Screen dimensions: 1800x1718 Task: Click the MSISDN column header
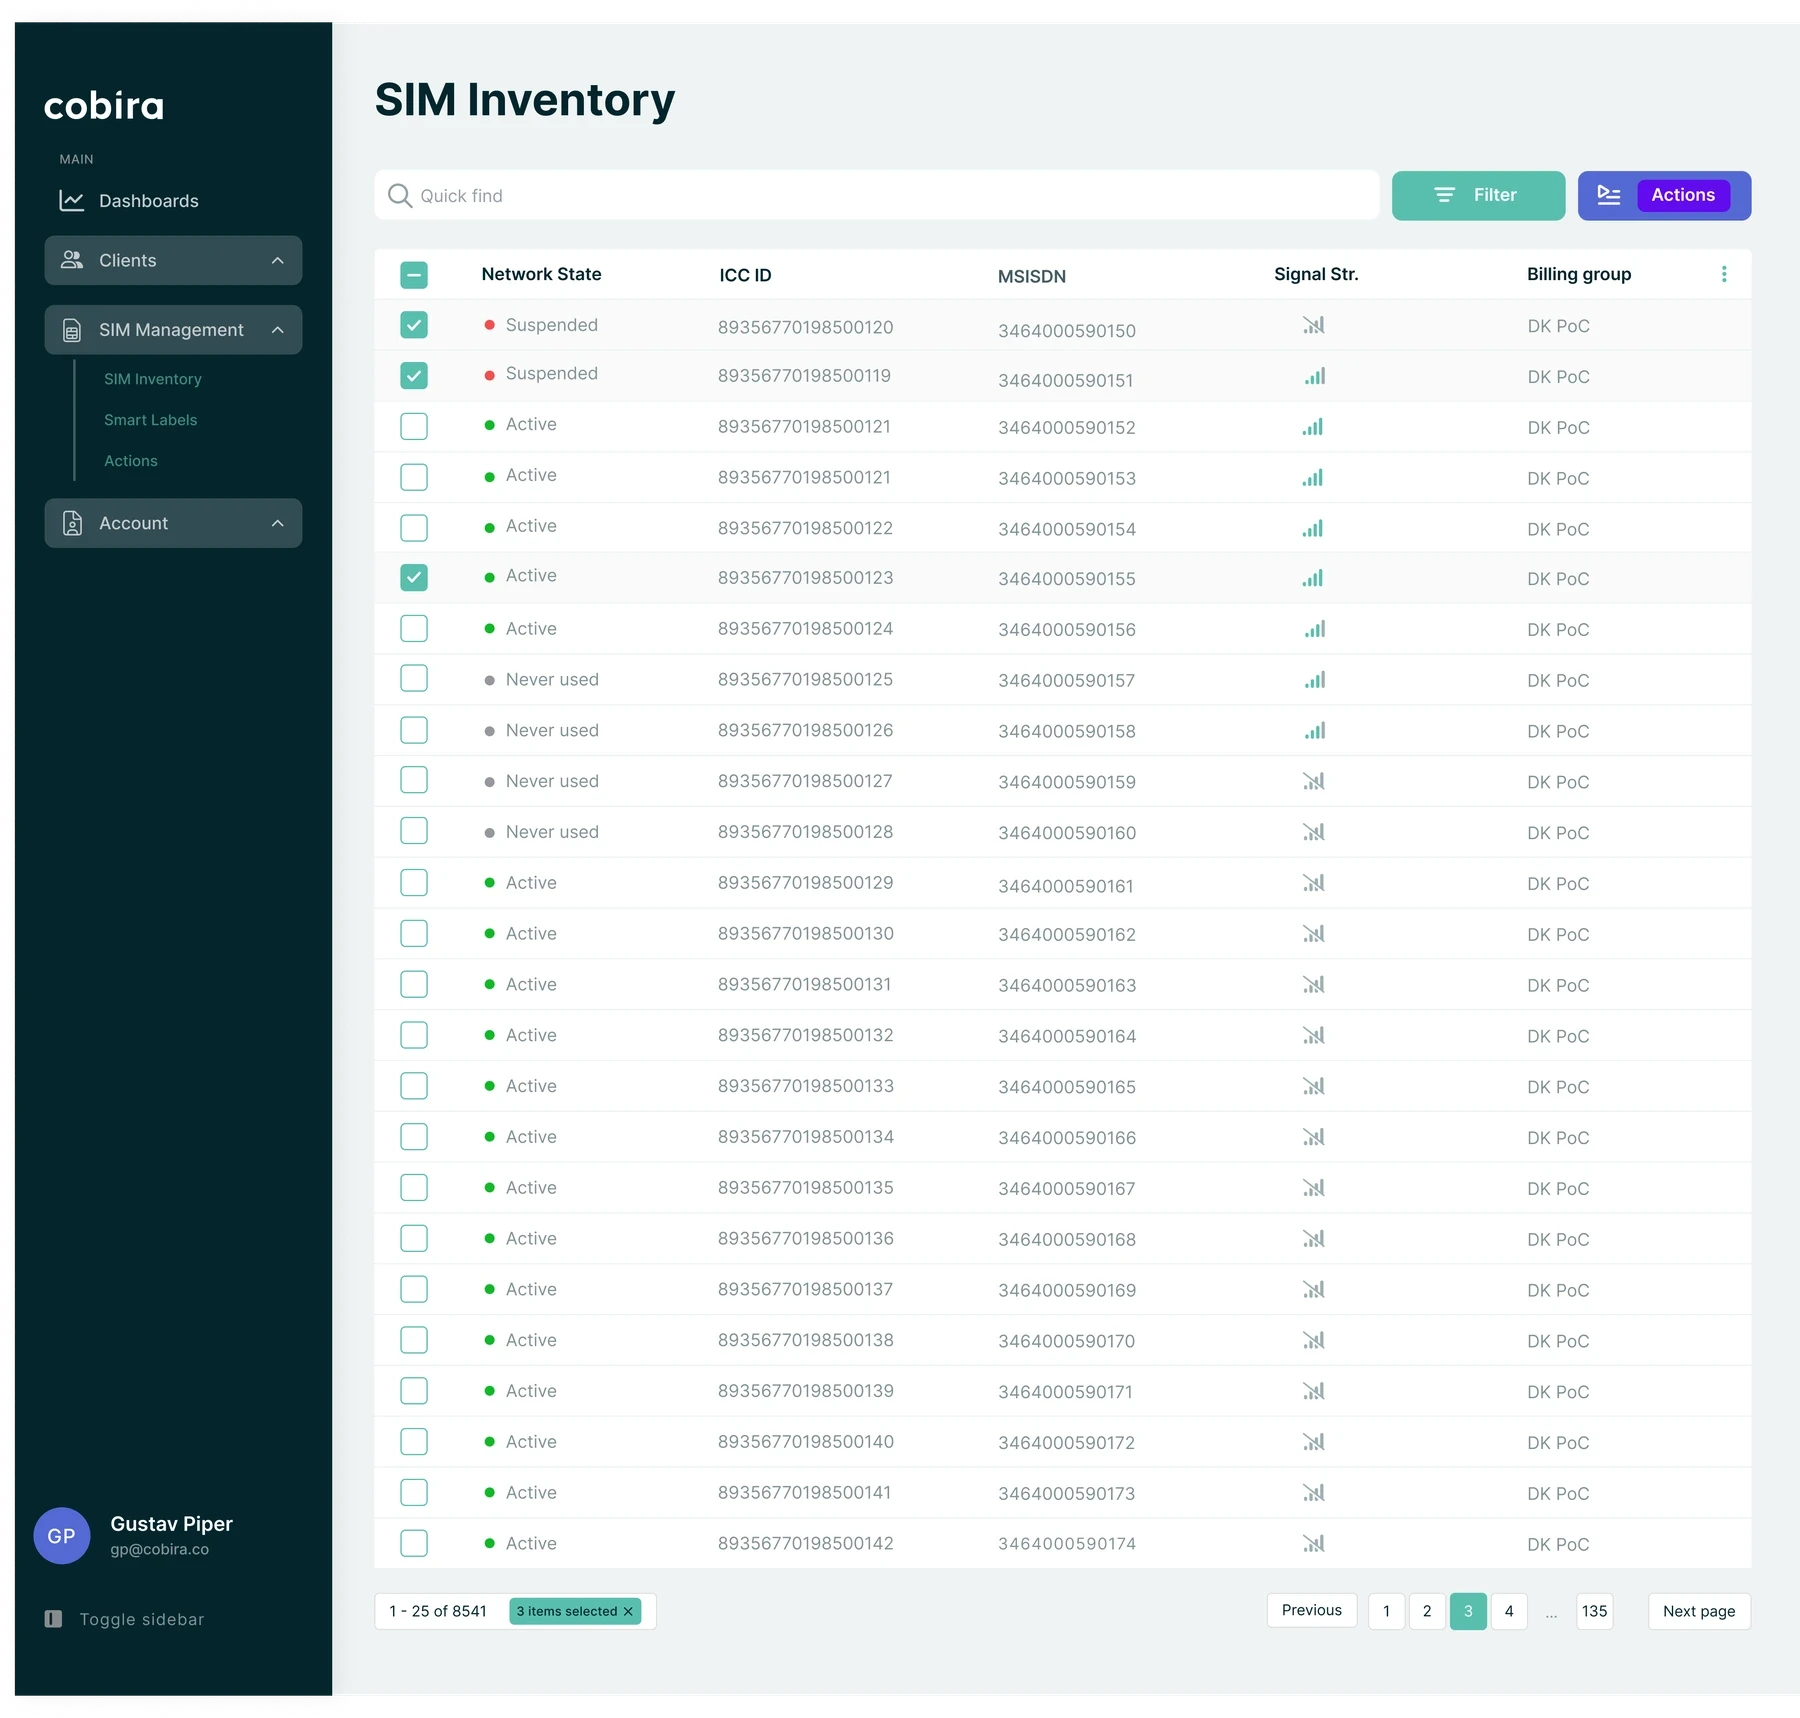click(x=1032, y=276)
